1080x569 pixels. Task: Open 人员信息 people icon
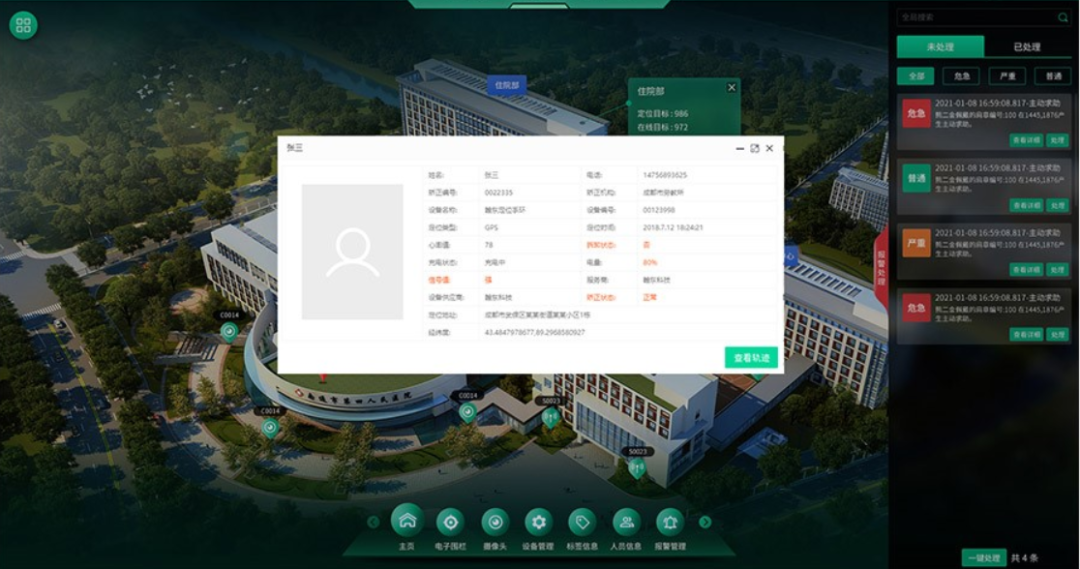point(626,523)
